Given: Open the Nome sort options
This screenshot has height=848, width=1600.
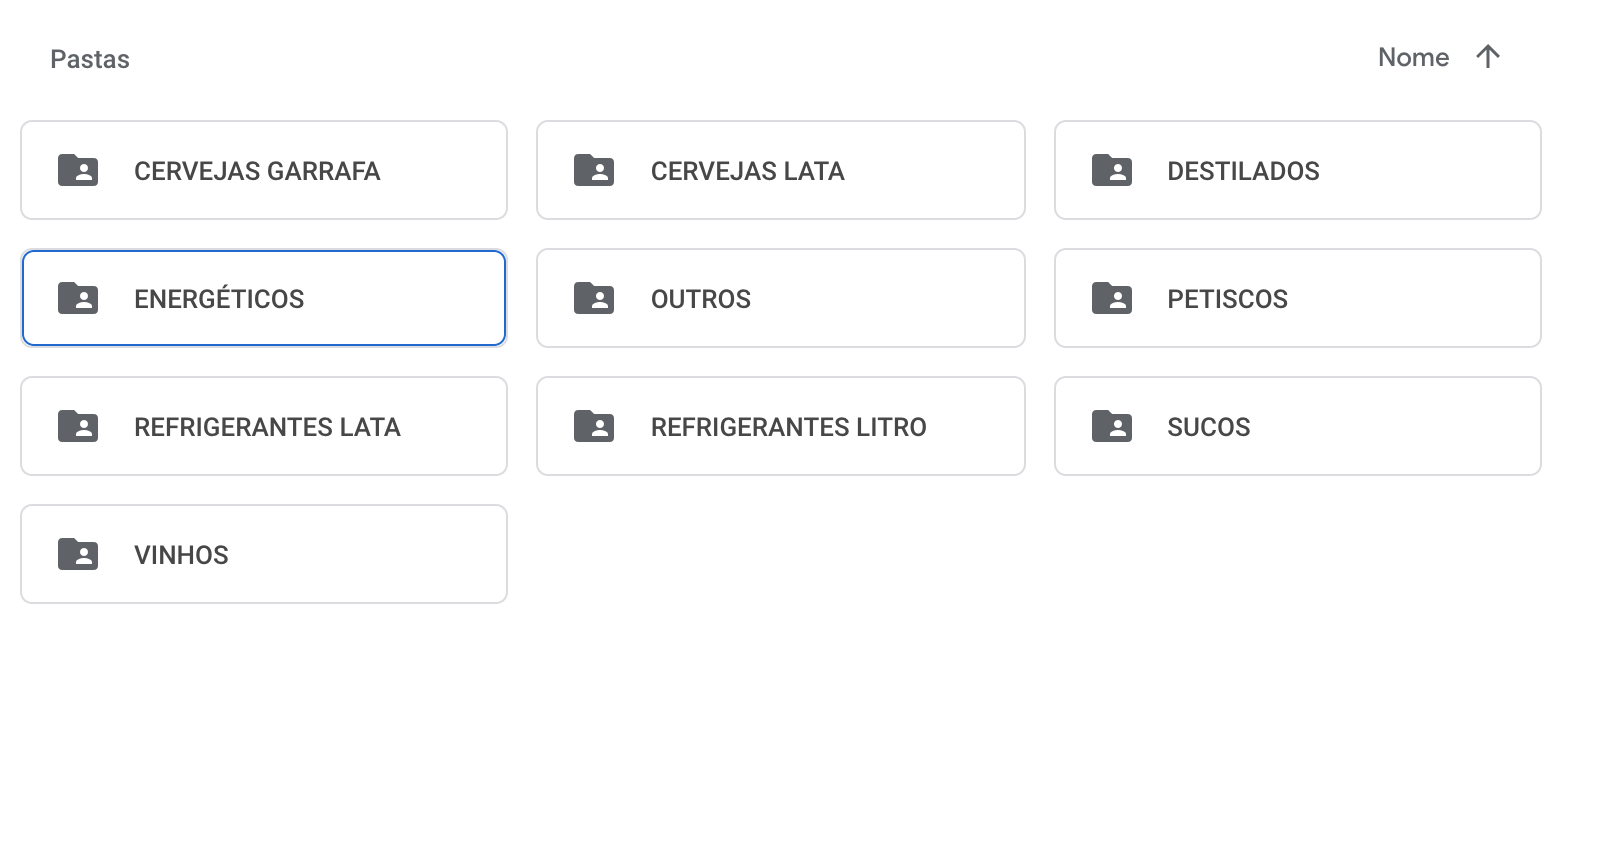Looking at the screenshot, I should tap(1413, 57).
